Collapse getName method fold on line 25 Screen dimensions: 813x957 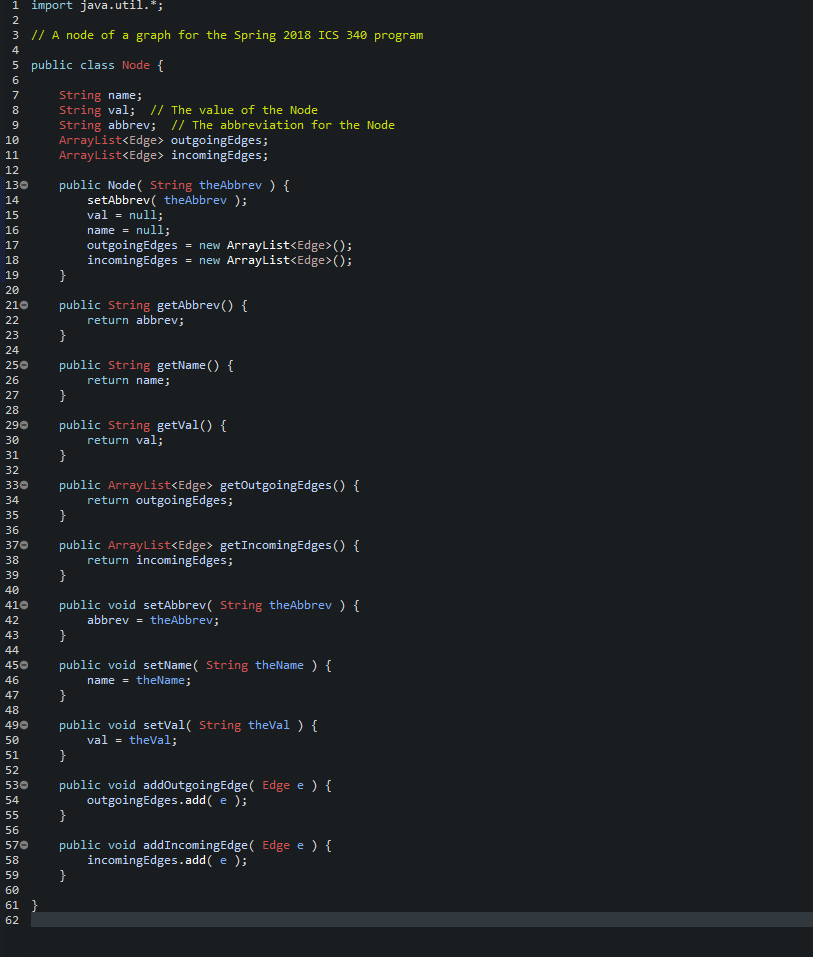[24, 365]
